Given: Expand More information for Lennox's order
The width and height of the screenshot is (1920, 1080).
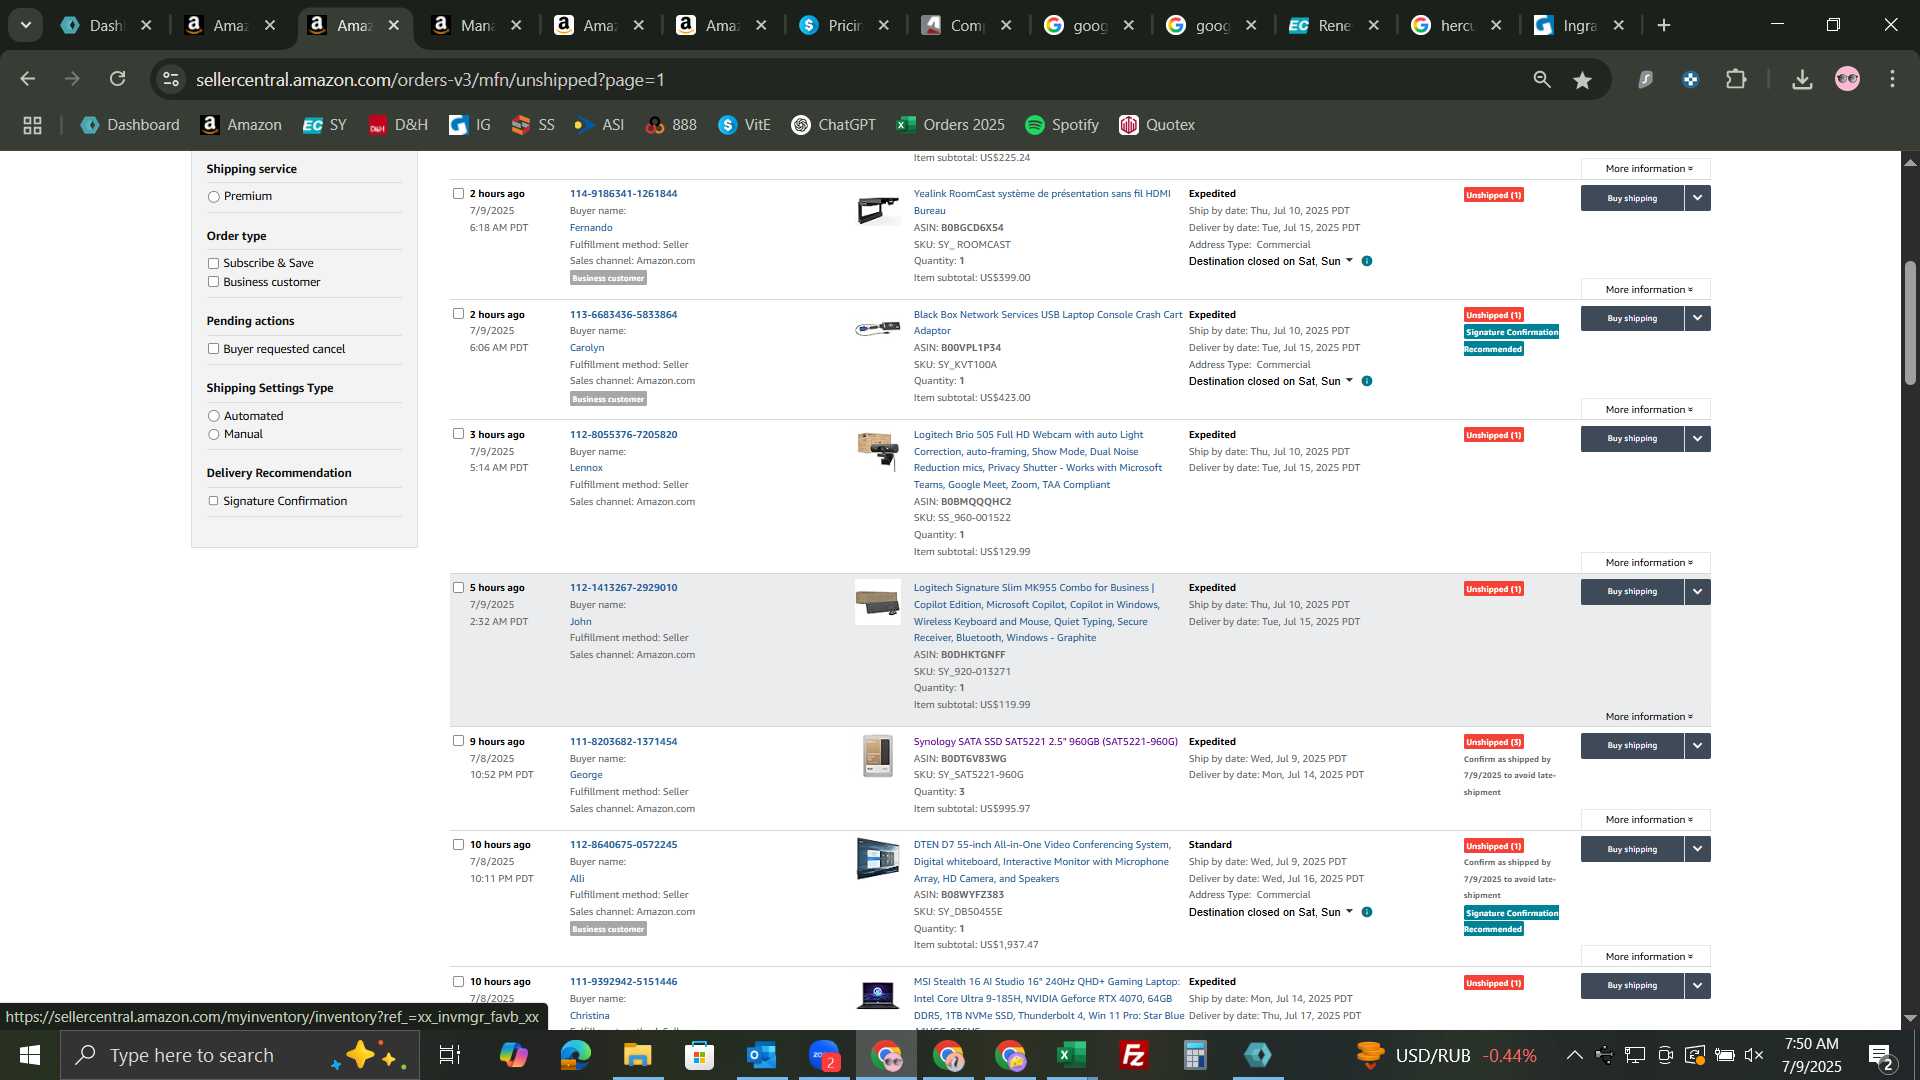Looking at the screenshot, I should [x=1646, y=563].
